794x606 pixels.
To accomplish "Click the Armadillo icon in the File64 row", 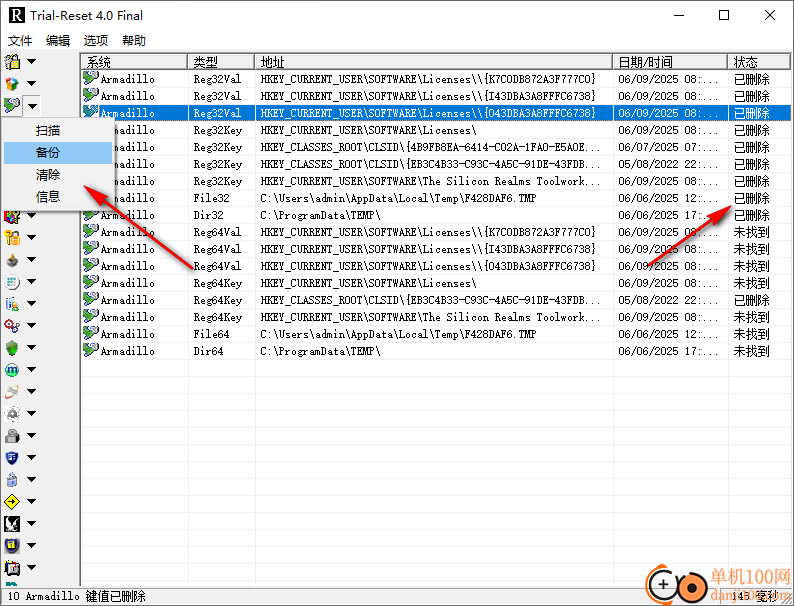I will pyautogui.click(x=91, y=333).
